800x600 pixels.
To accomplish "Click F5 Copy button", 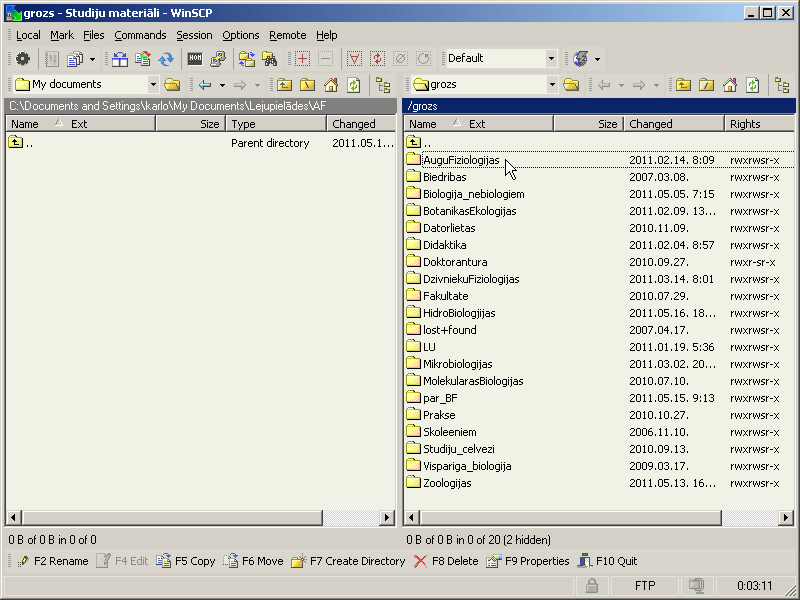I will point(186,561).
